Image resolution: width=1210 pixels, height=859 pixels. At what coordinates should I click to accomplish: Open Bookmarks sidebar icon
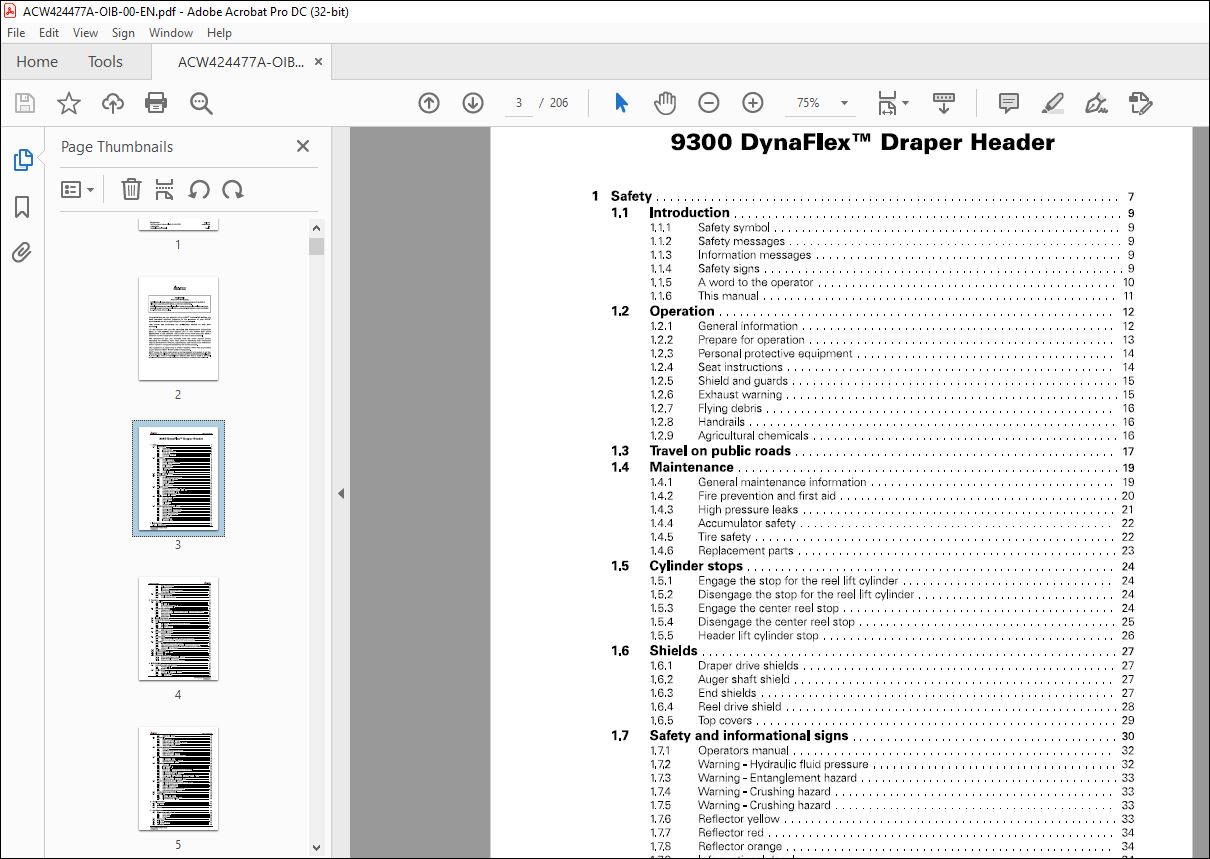point(22,207)
